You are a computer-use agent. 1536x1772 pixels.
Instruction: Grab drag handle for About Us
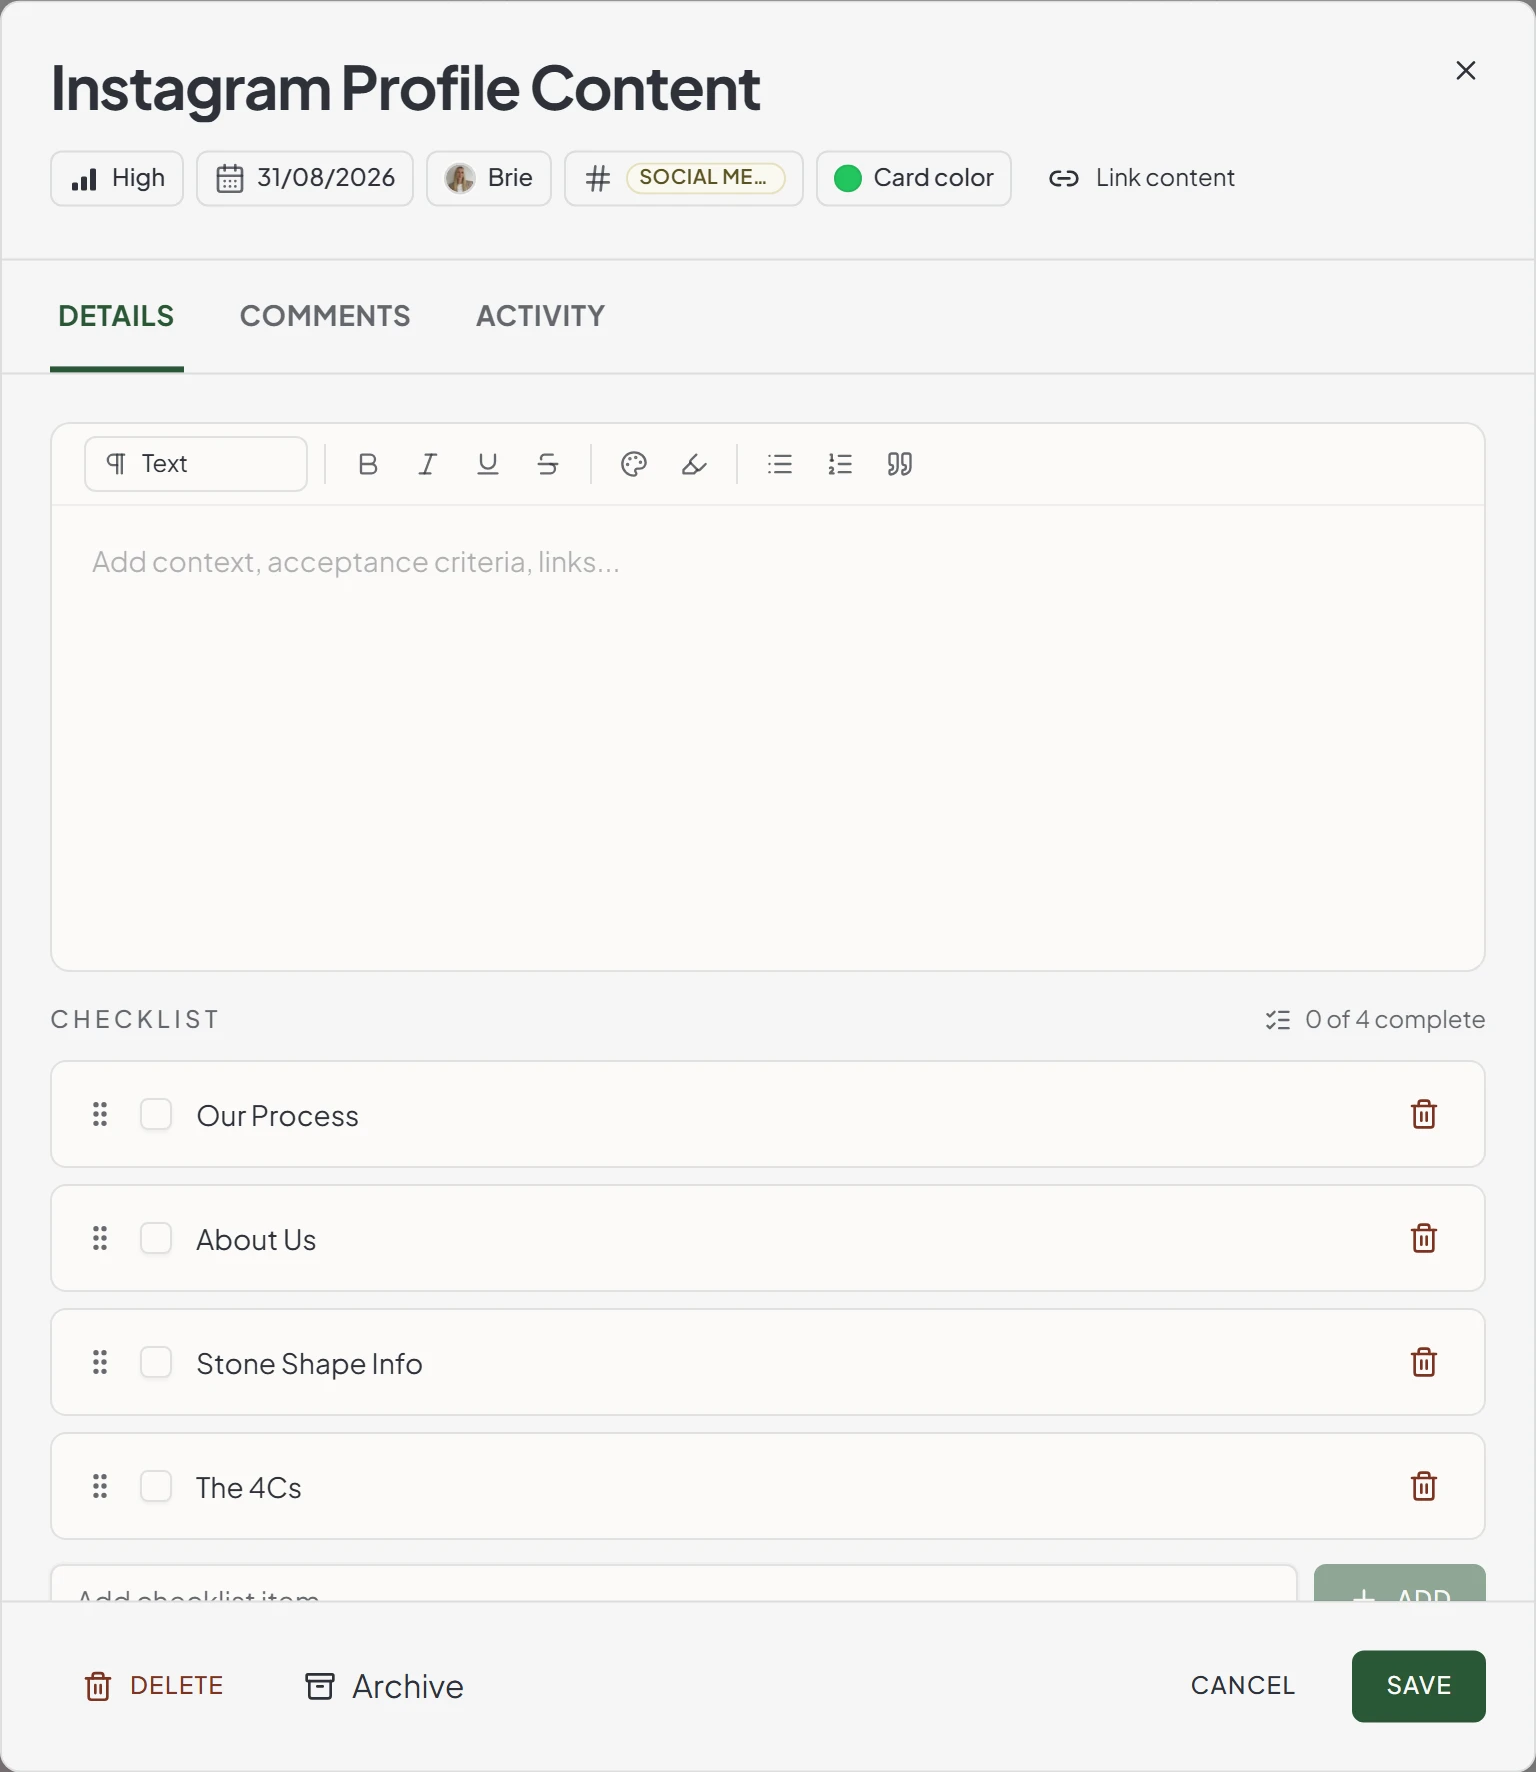100,1238
